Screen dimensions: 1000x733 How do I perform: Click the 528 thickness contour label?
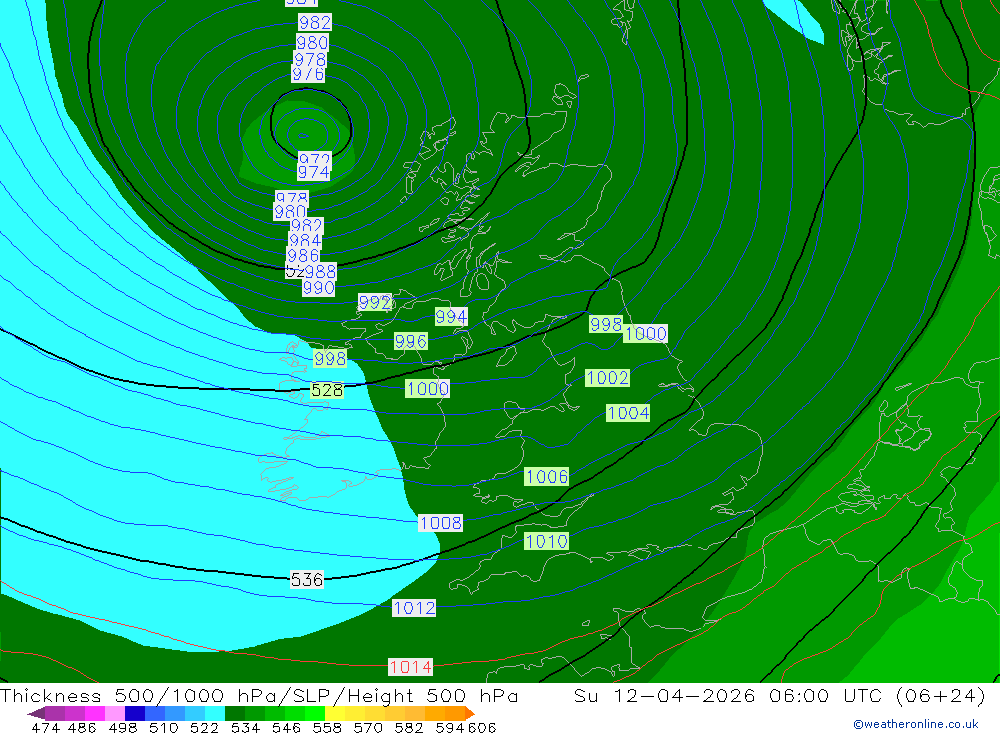327,390
